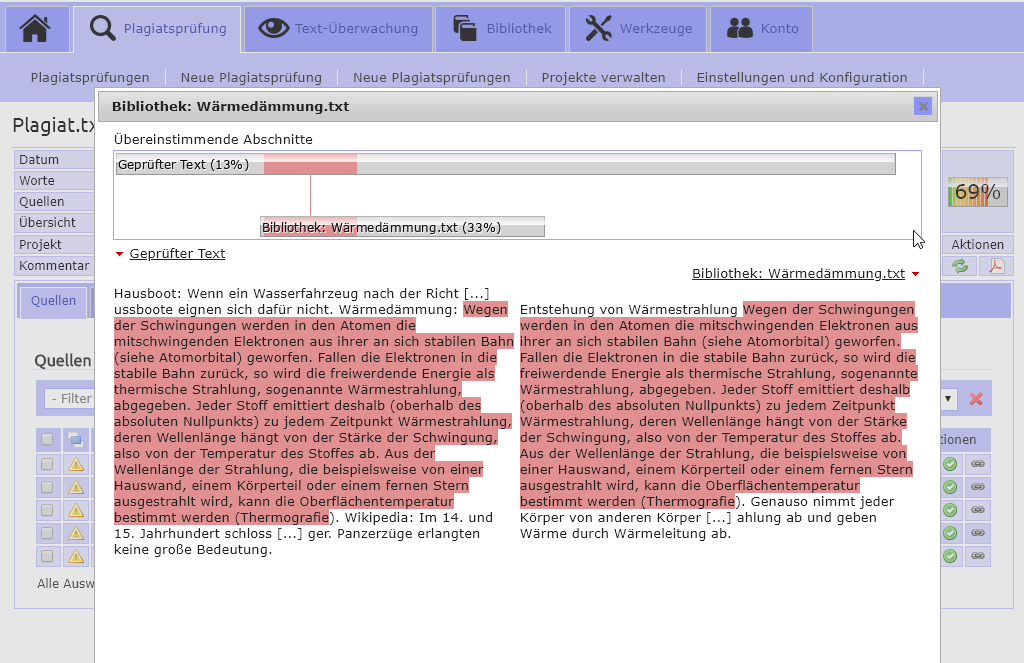Tick the checkbox of the fifth source row
This screenshot has width=1024, height=663.
(x=47, y=556)
